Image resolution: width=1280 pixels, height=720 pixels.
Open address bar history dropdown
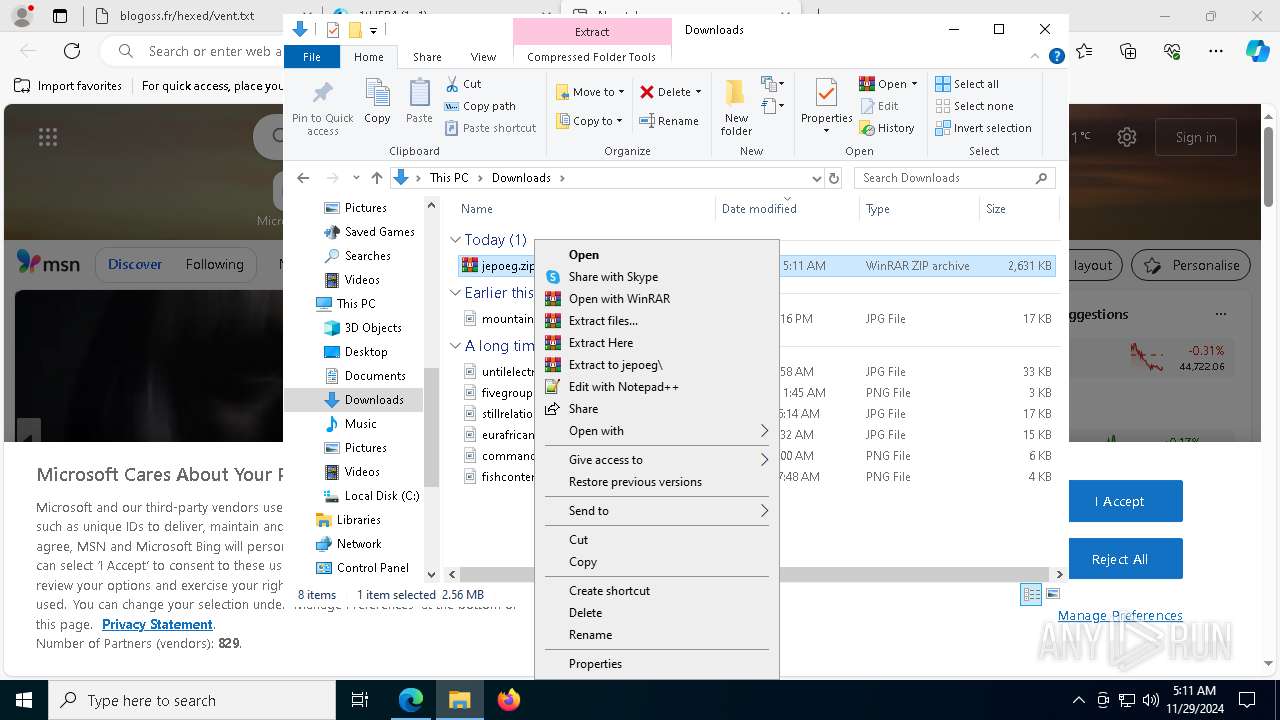(x=816, y=178)
